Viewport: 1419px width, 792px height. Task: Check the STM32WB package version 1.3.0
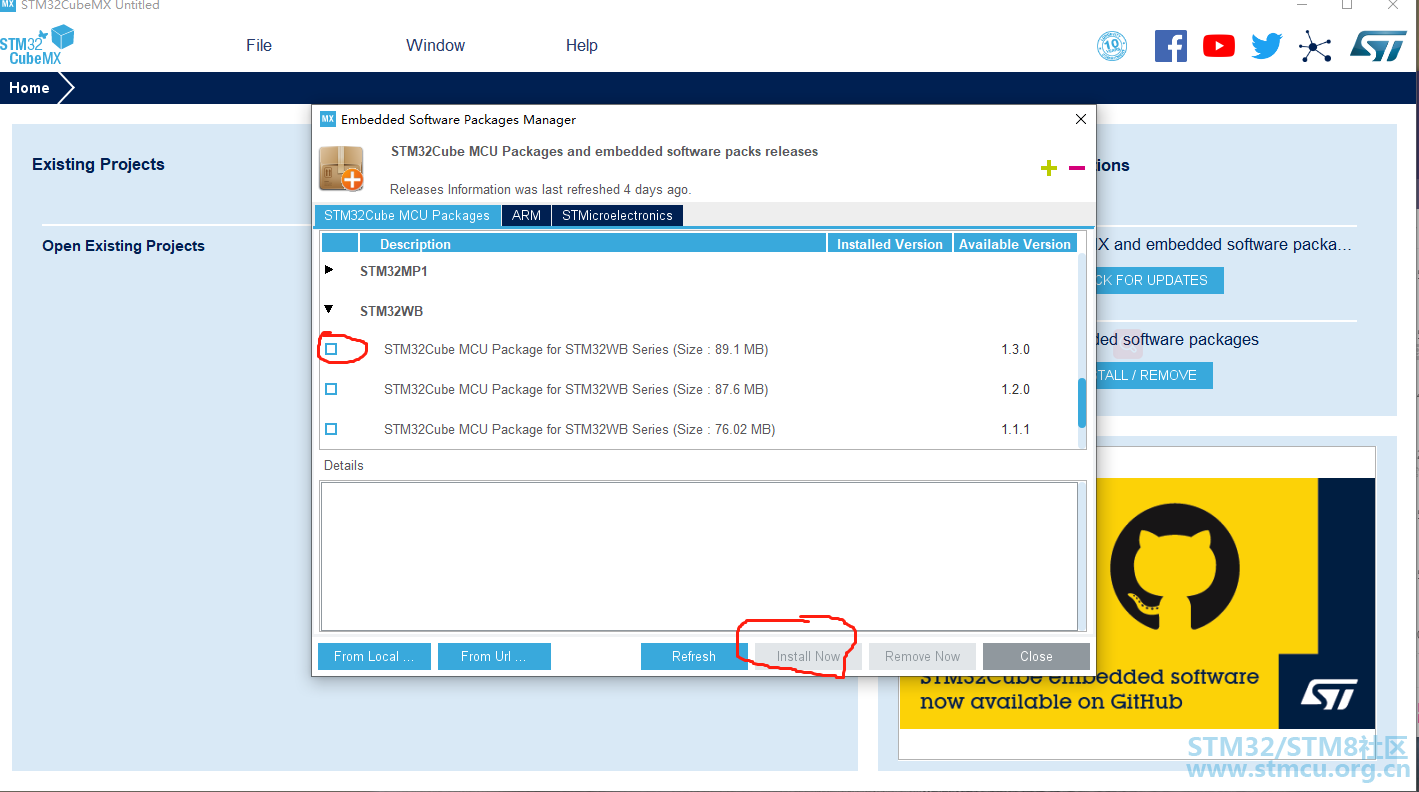(331, 349)
